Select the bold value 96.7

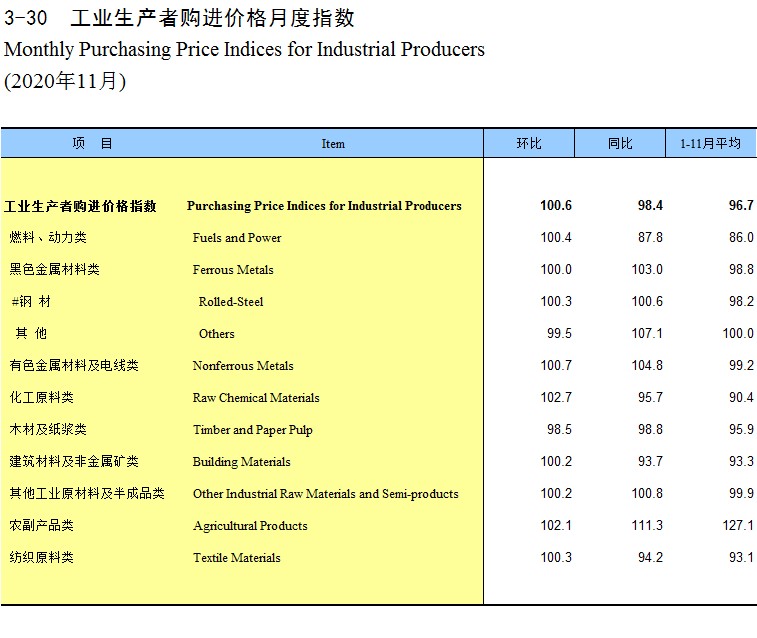point(741,206)
